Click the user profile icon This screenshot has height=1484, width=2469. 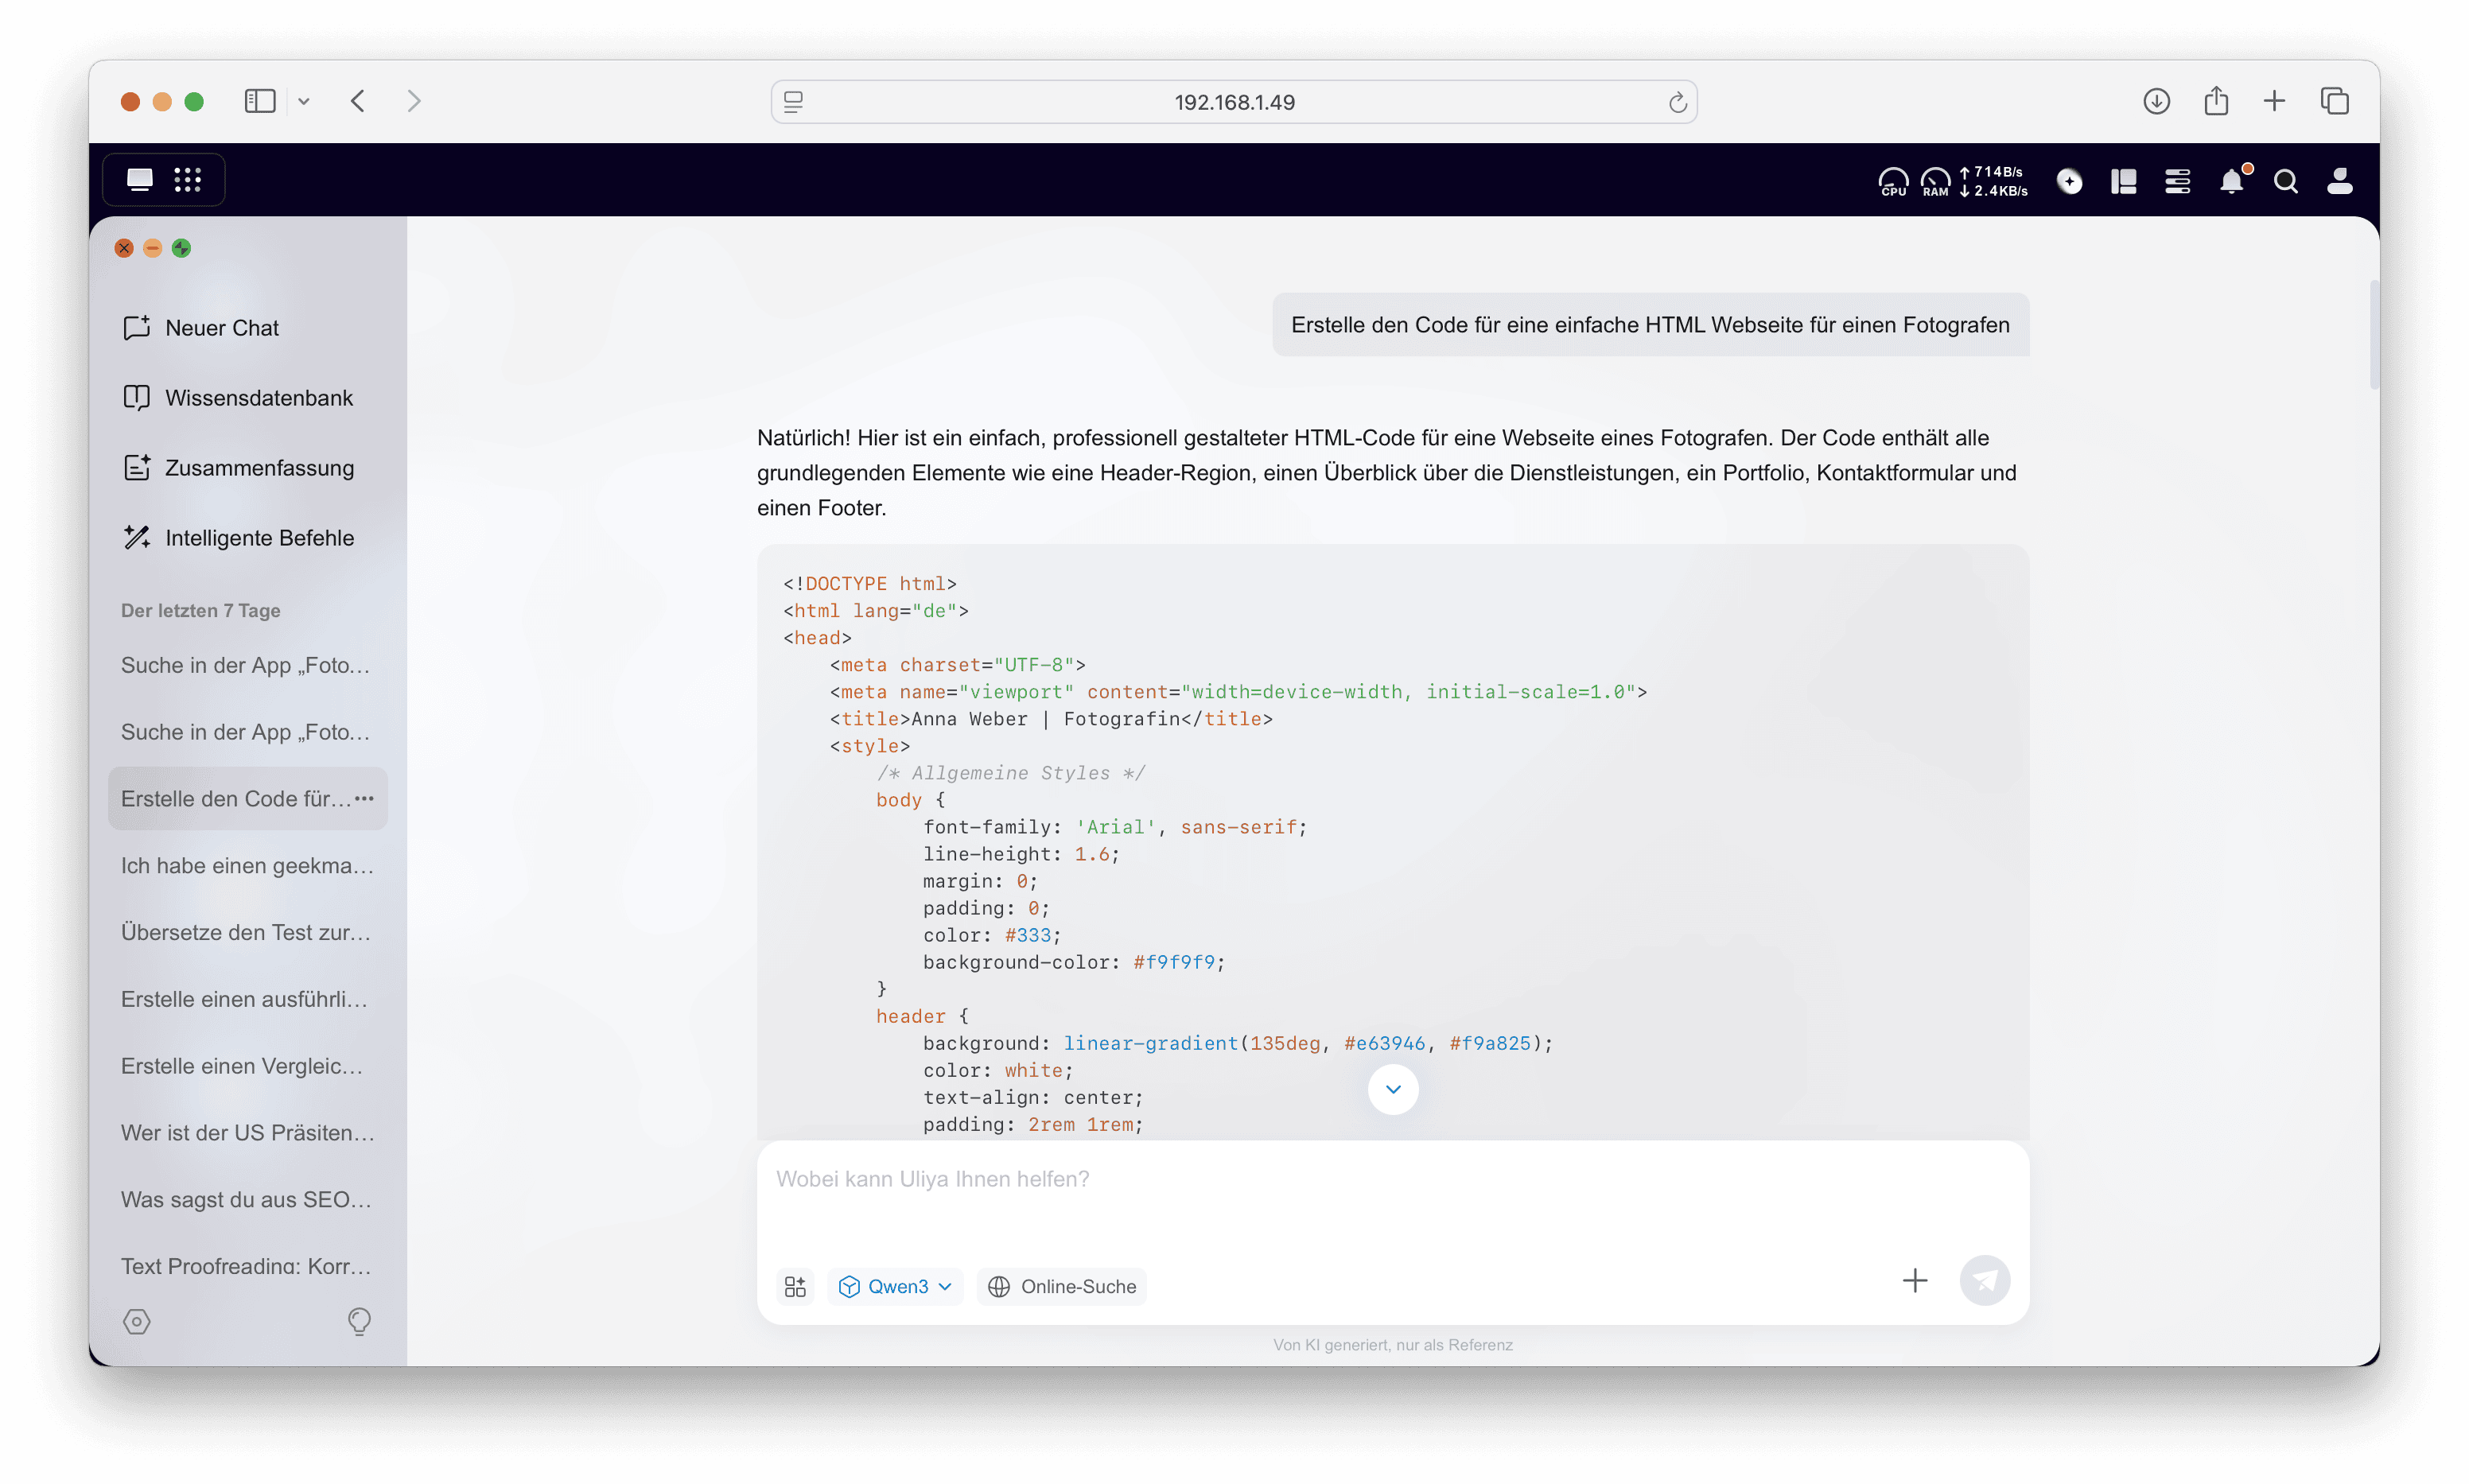(2339, 181)
